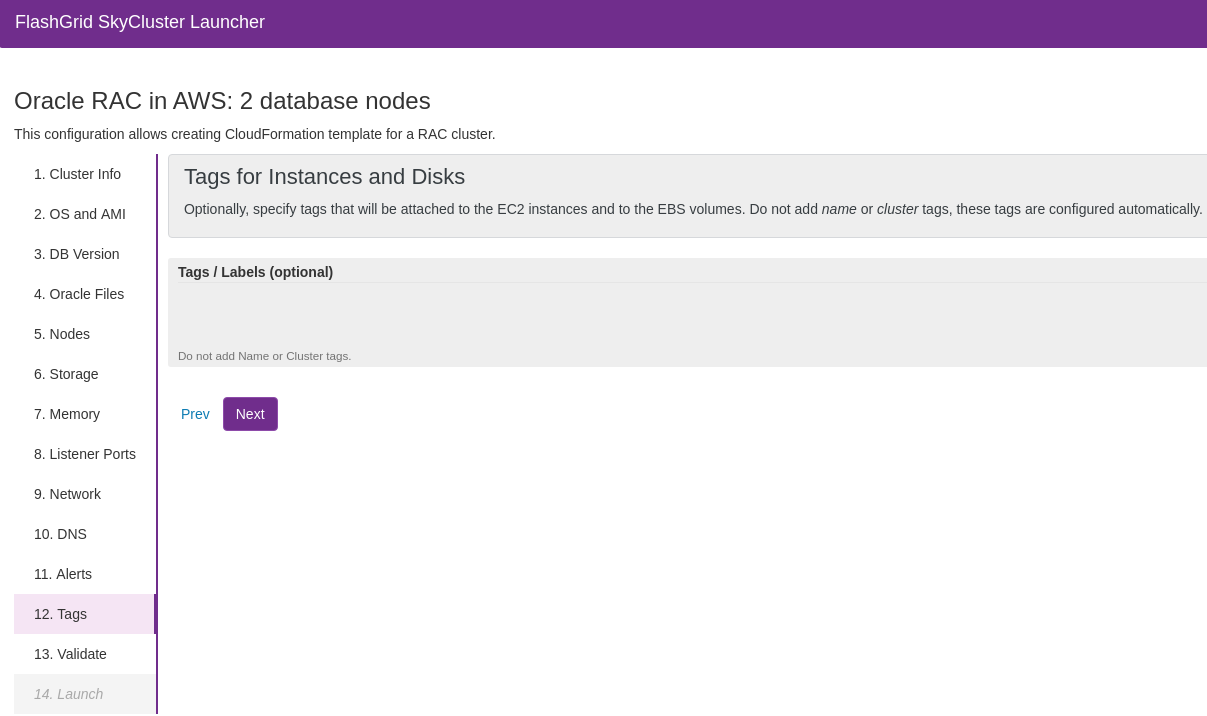Click the FlashGrid SkyCluster Launcher header title
The image size is (1207, 716).
(140, 22)
